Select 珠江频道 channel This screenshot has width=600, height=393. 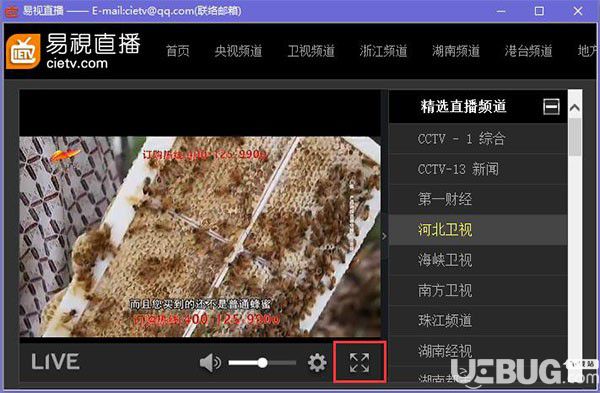478,321
